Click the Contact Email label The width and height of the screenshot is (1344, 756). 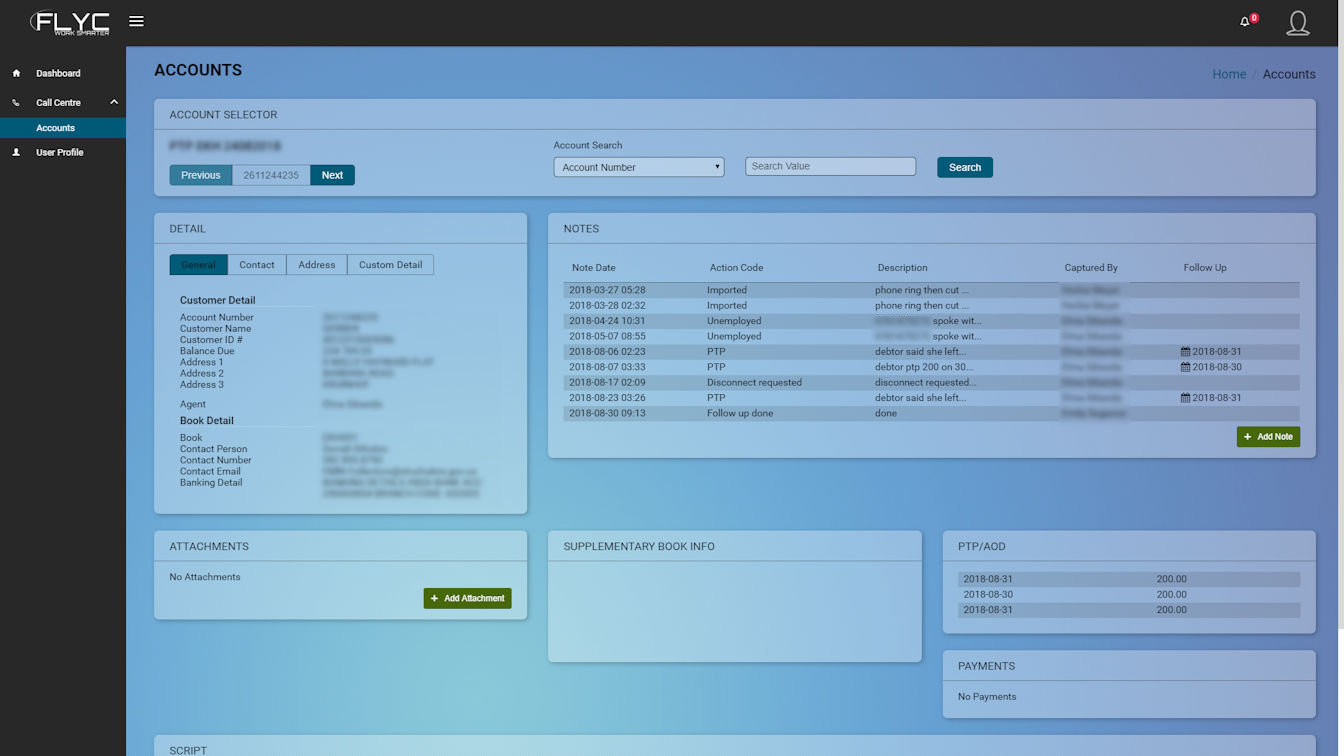tap(210, 471)
